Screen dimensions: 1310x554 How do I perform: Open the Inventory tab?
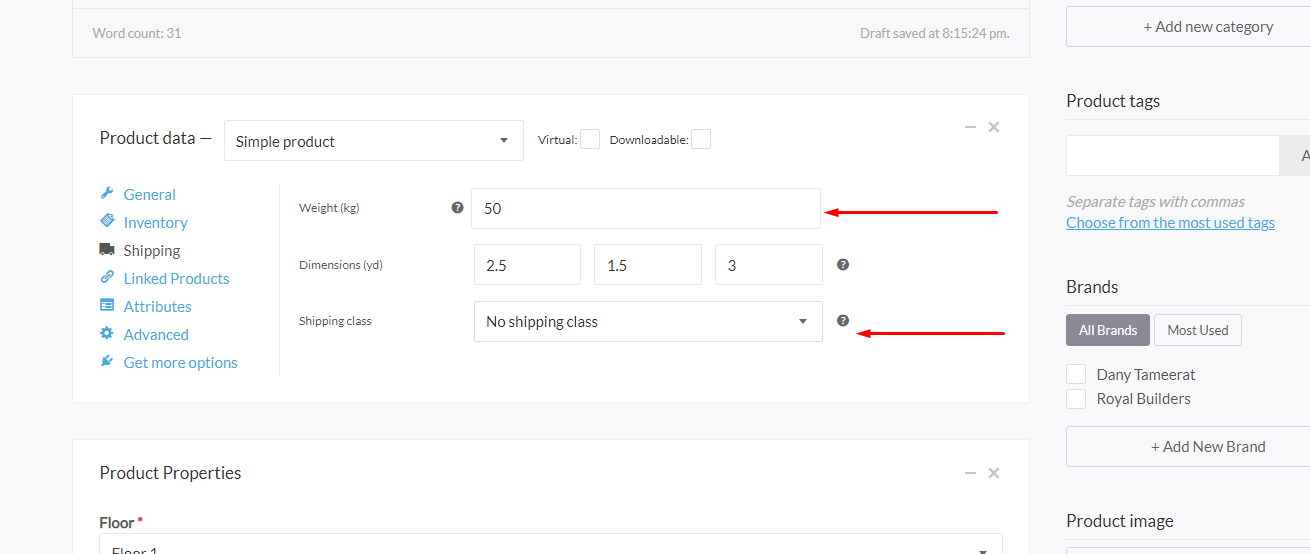pos(155,223)
